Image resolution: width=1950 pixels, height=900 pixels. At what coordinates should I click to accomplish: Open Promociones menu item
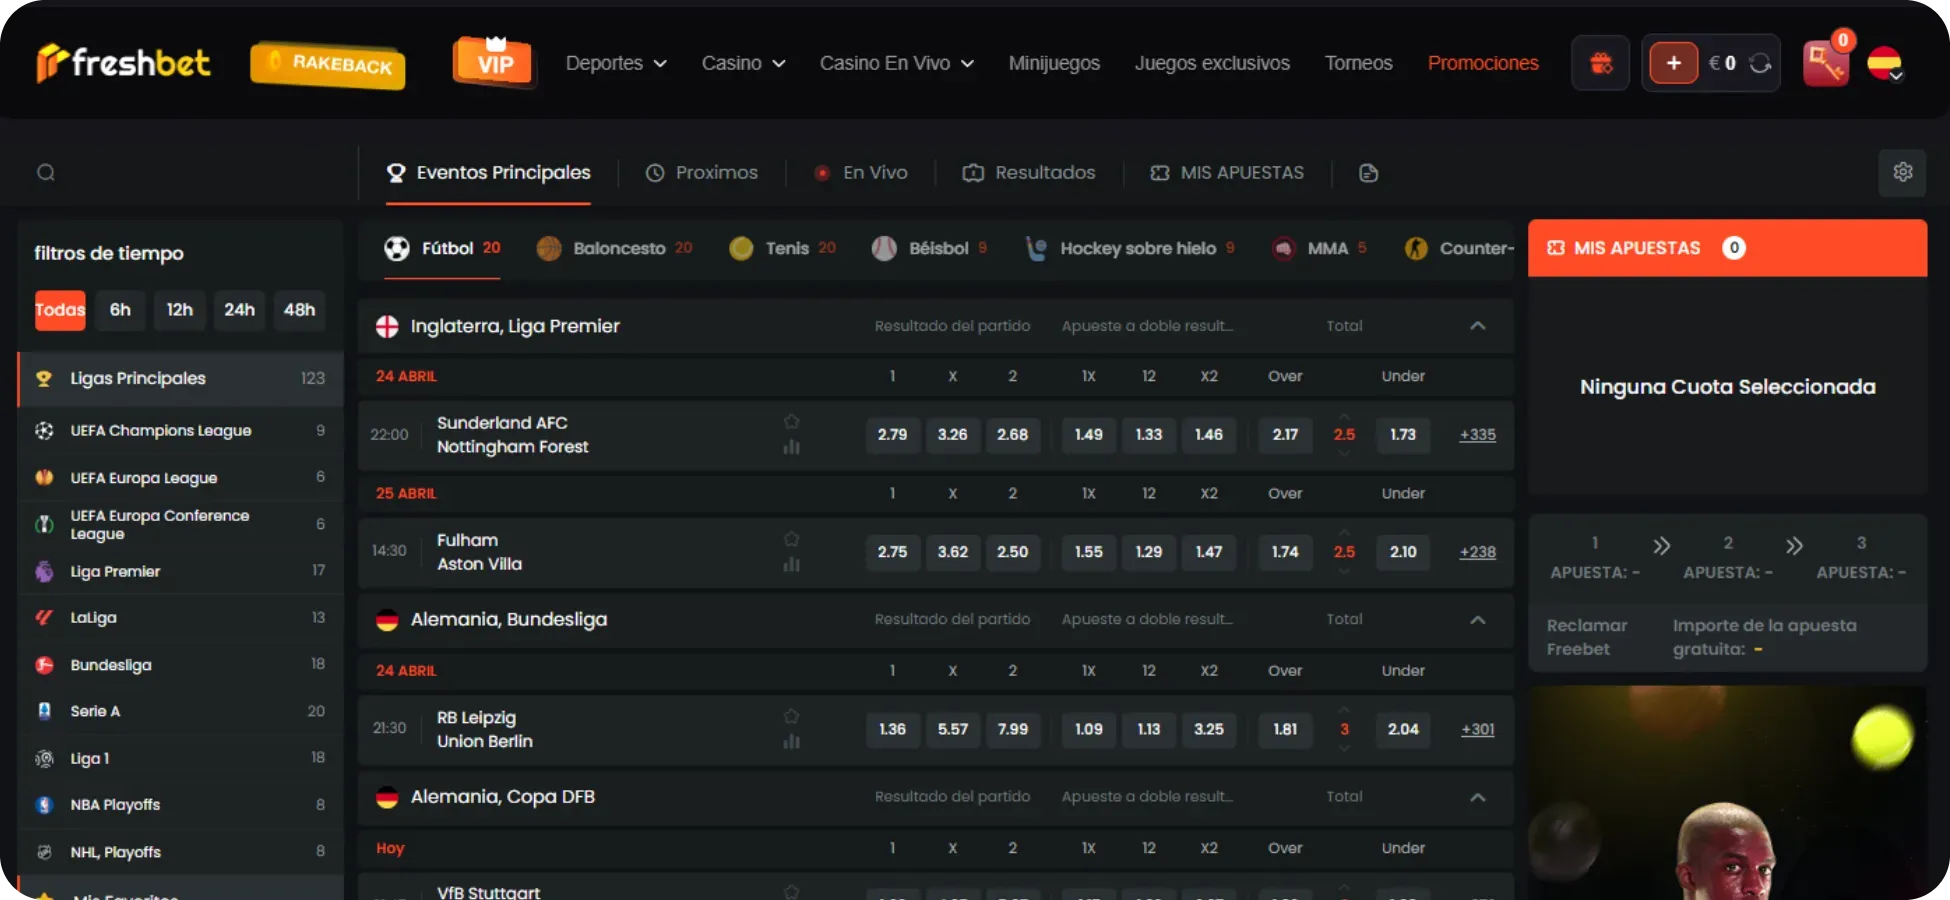pos(1483,63)
